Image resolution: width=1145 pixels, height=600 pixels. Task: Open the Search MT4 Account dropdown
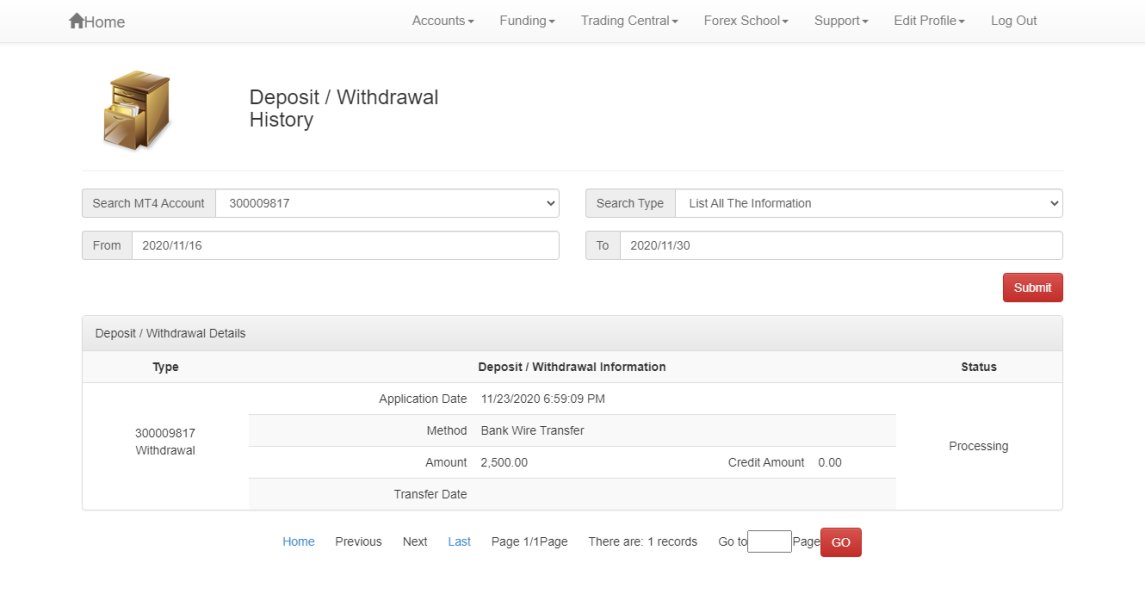coord(387,203)
